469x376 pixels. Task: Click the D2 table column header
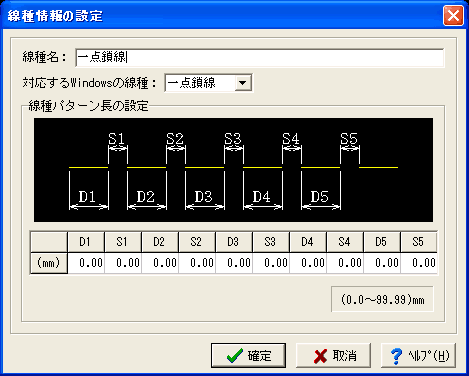click(160, 242)
